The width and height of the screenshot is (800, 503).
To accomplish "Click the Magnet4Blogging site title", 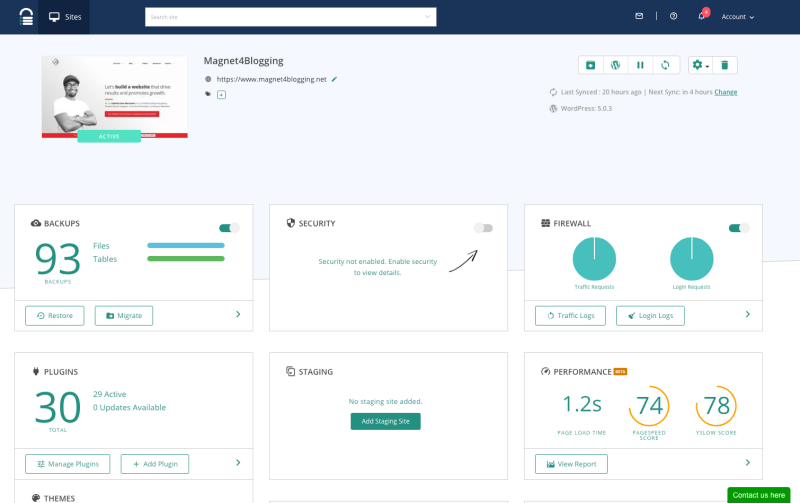I will coord(243,61).
